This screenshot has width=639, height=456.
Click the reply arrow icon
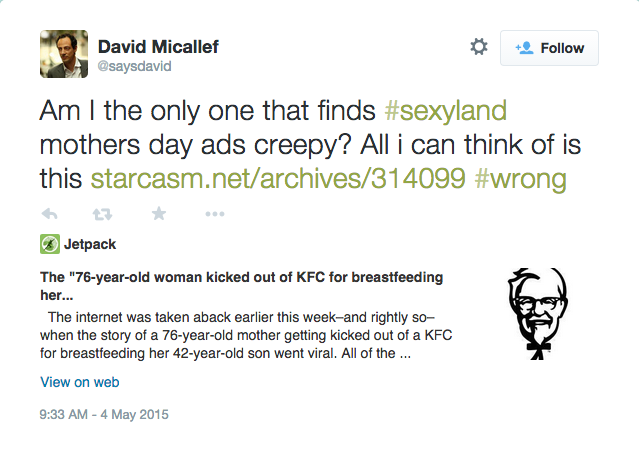(50, 214)
